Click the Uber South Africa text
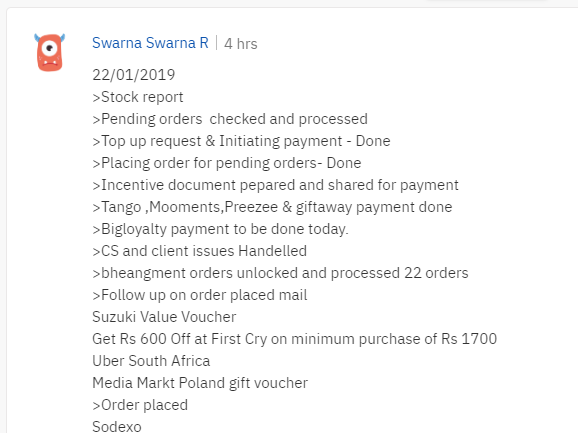 [151, 361]
